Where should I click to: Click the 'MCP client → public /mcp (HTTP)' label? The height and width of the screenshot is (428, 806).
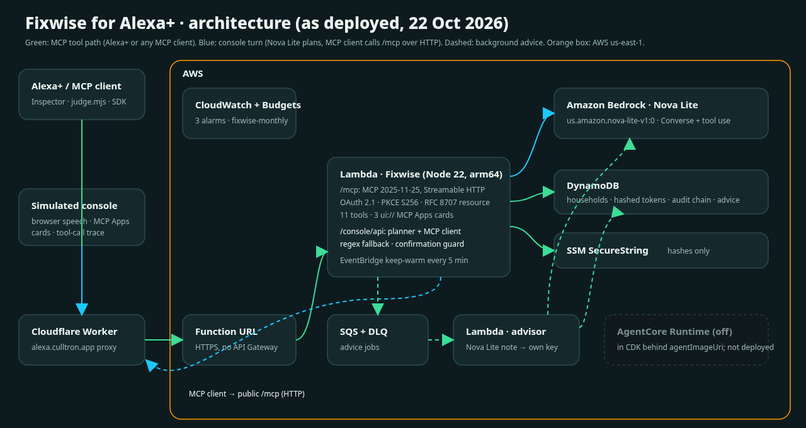pos(247,394)
